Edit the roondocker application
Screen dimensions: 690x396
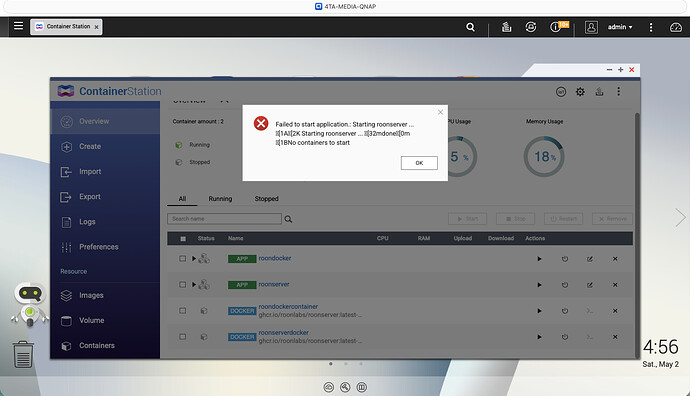[590, 259]
